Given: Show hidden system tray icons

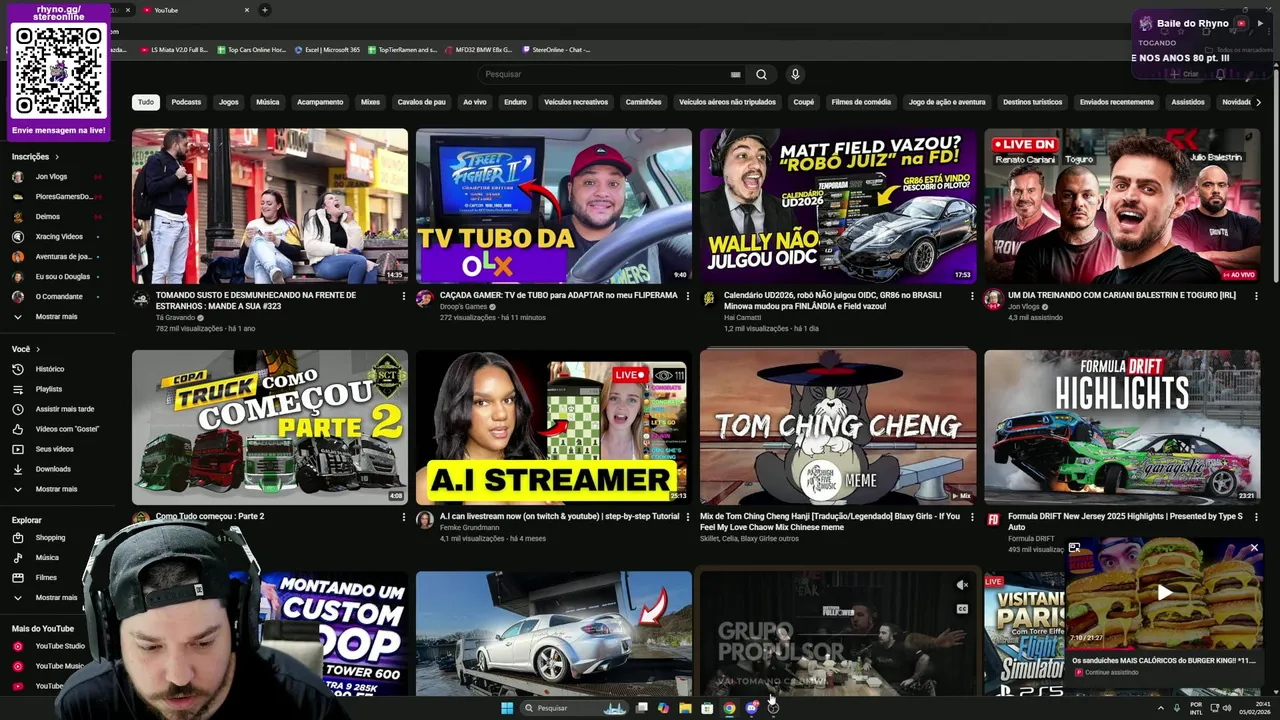Looking at the screenshot, I should (x=1161, y=708).
